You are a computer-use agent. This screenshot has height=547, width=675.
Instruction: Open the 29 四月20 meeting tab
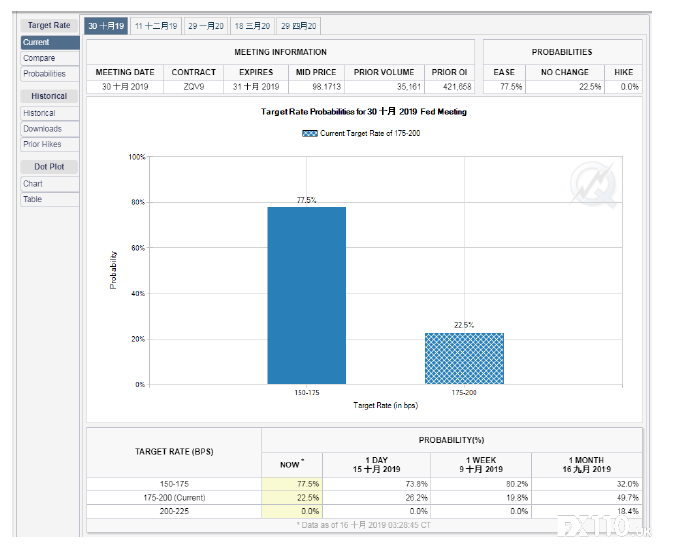coord(298,26)
